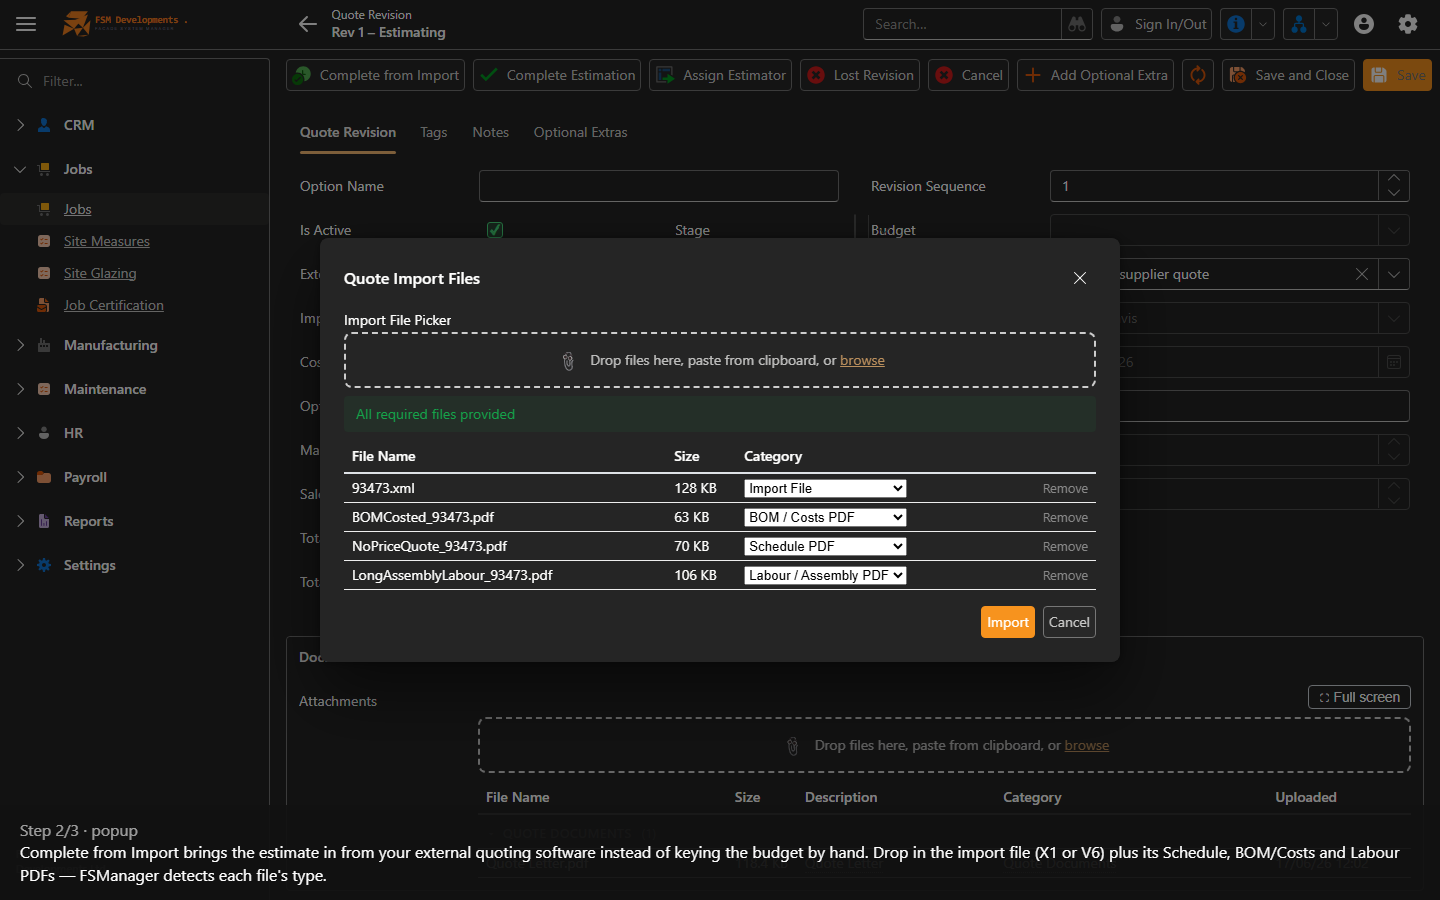Decrease the Revision Sequence value
1440x900 pixels.
click(1394, 193)
